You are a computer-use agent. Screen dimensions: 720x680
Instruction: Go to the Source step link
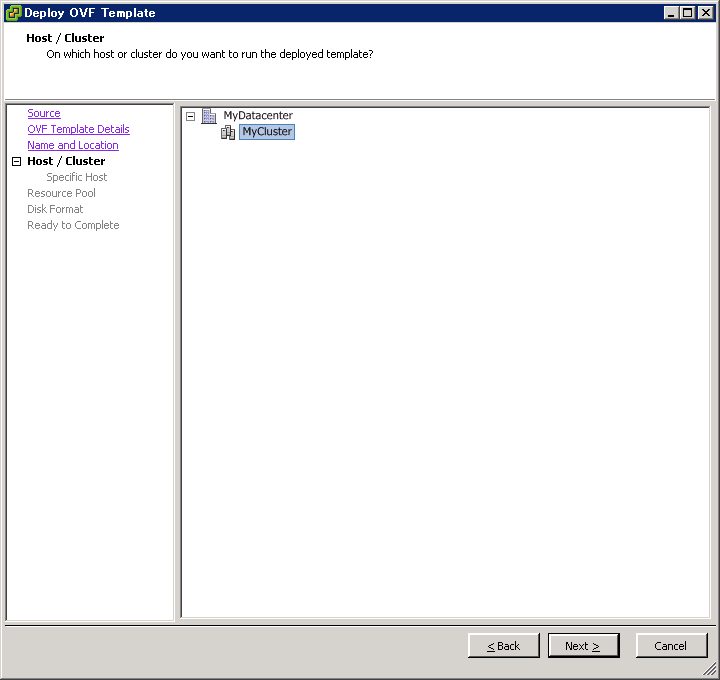coord(44,113)
